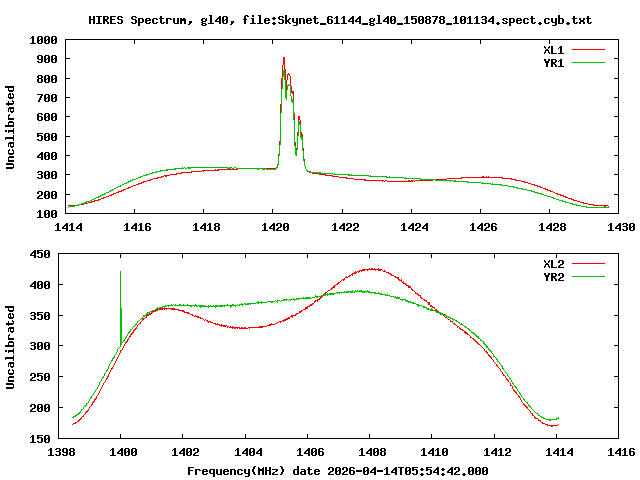This screenshot has height=480, width=640.
Task: Click the red XL1 legend line sample
Action: (588, 50)
